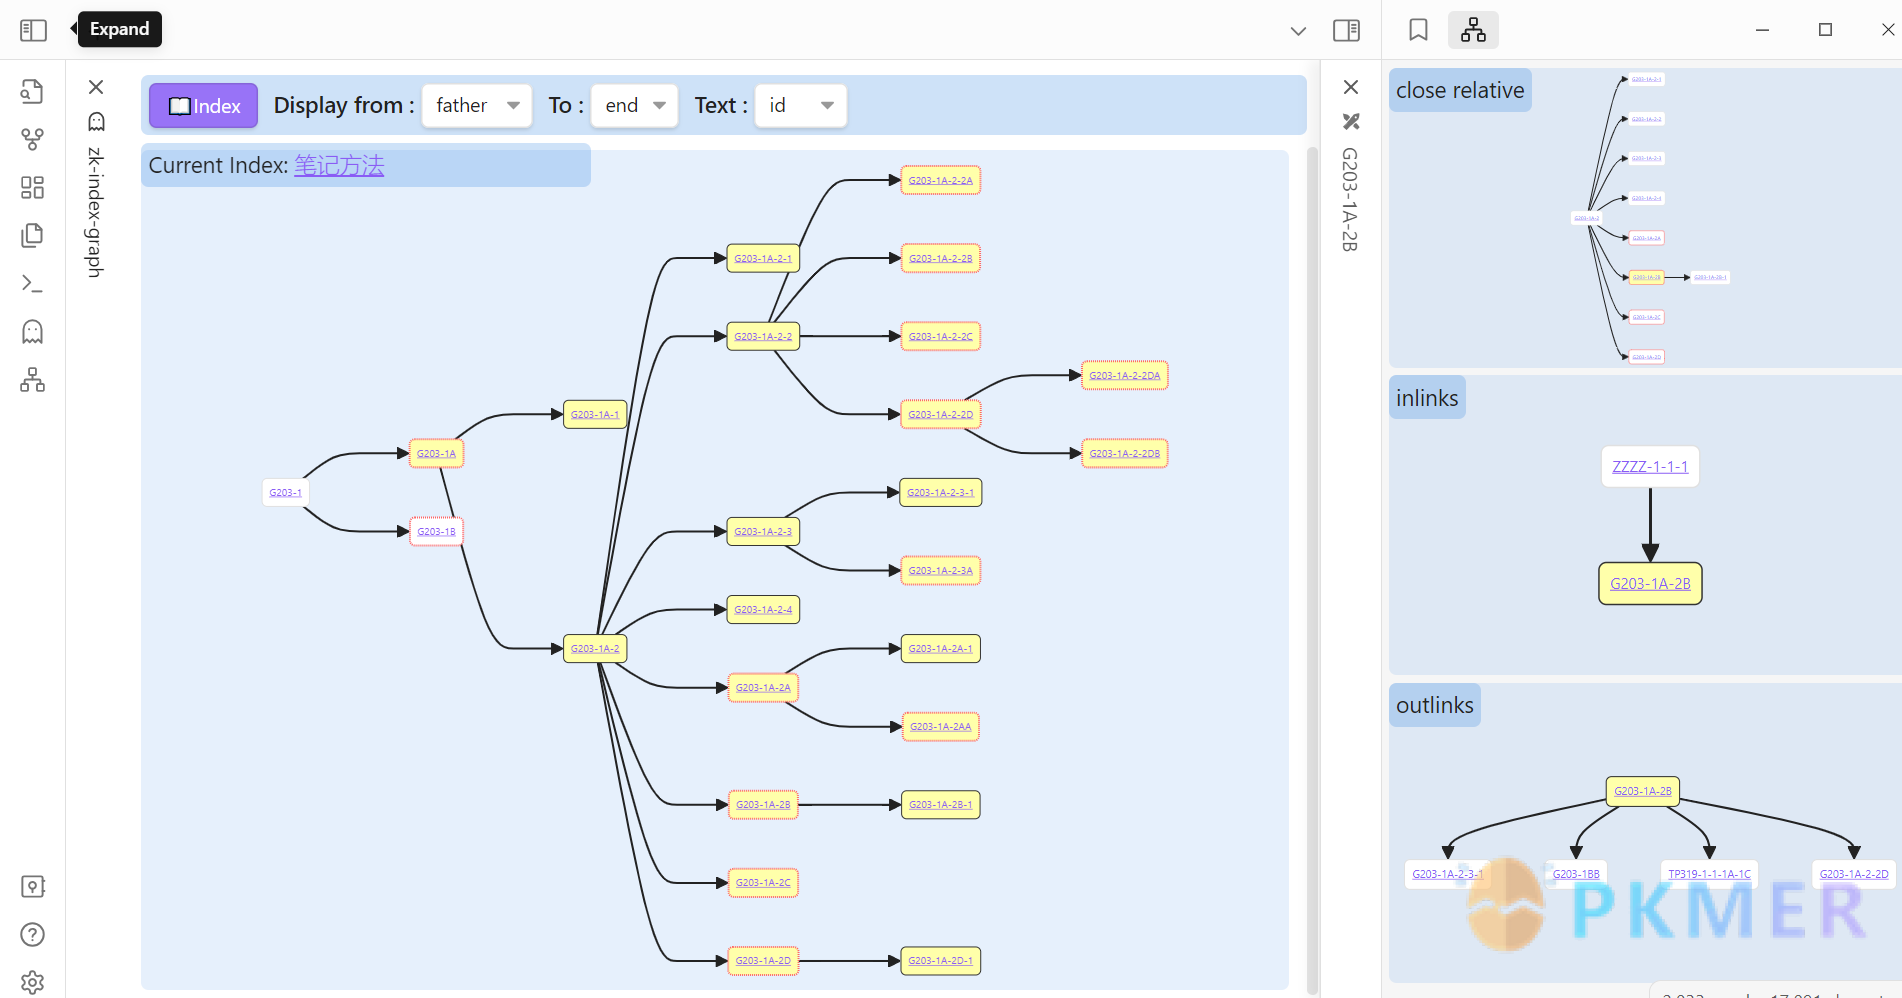Click the G203-1A-2-2D graph node
This screenshot has width=1902, height=998.
(x=940, y=414)
